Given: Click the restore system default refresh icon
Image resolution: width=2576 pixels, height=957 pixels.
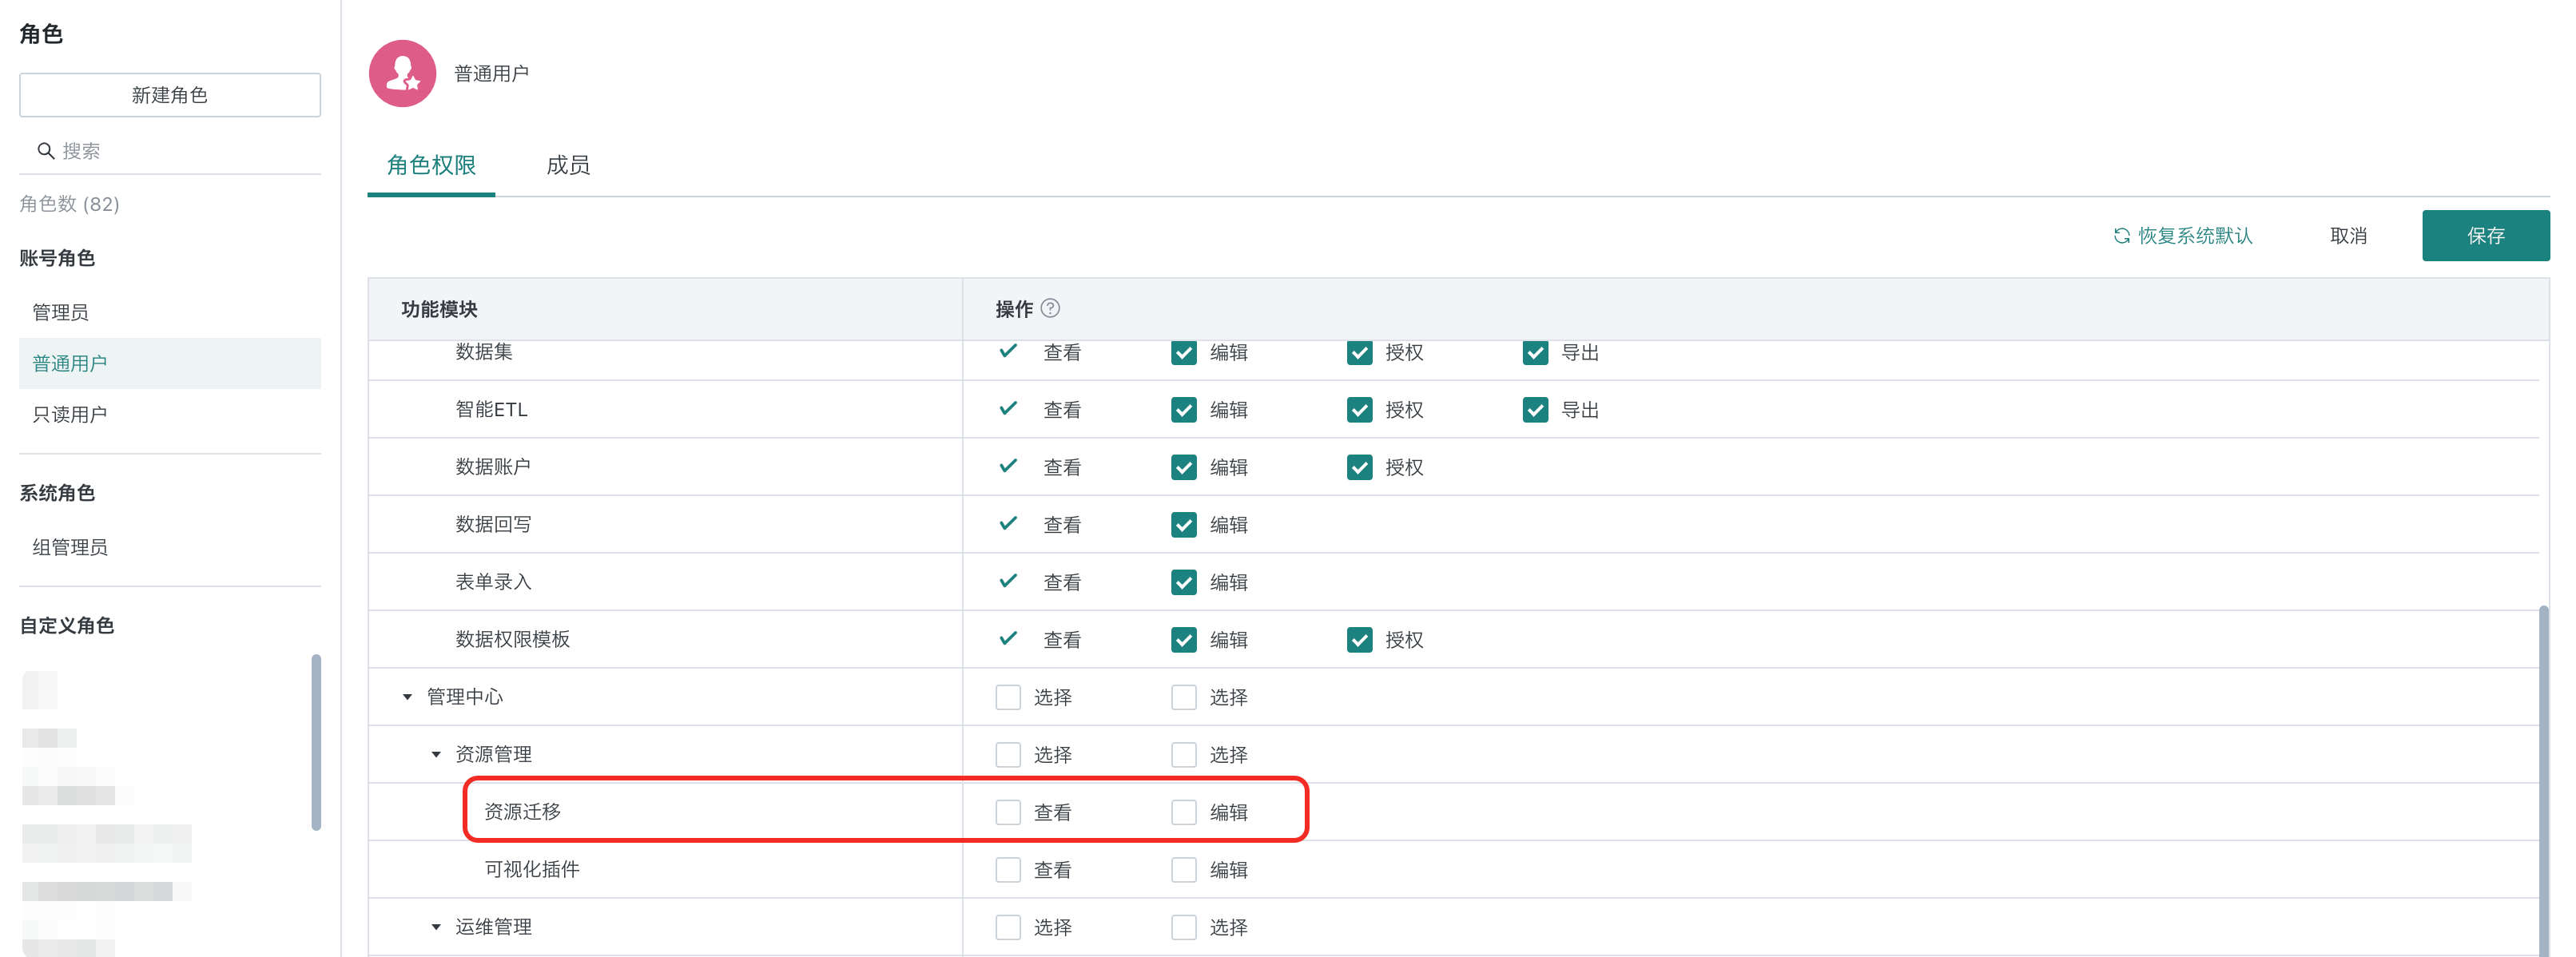Looking at the screenshot, I should 2121,236.
